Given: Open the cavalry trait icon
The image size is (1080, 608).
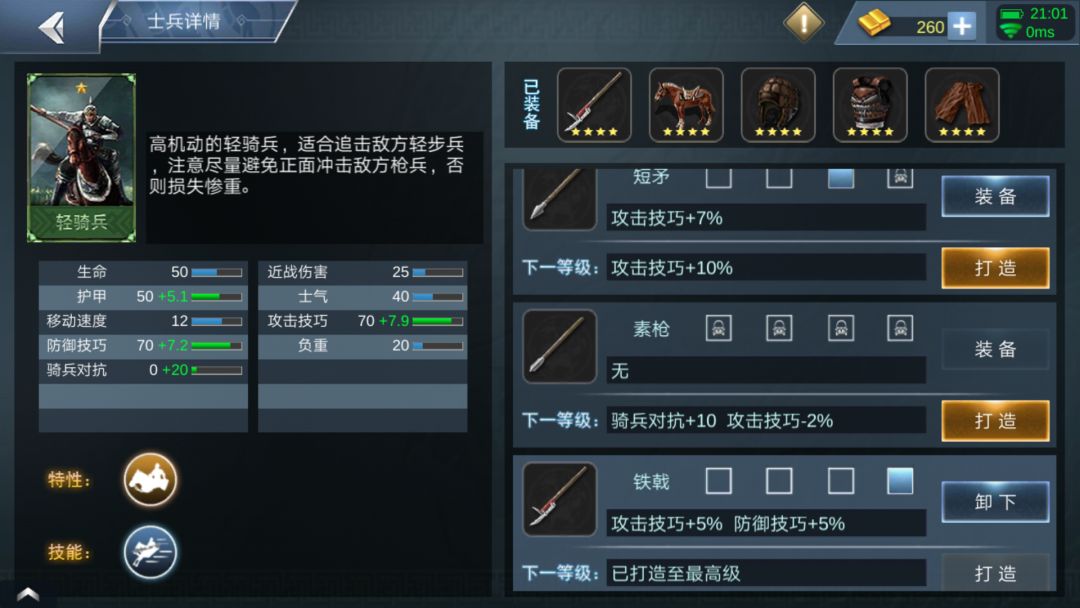Looking at the screenshot, I should (150, 480).
